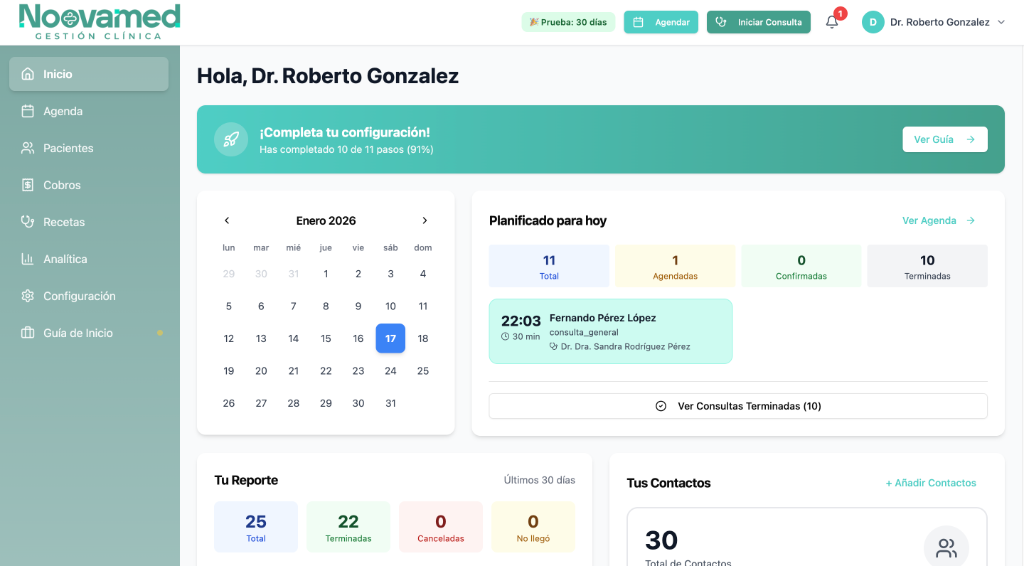1024x566 pixels.
Task: Click the Noovamed logo
Action: coord(99,22)
